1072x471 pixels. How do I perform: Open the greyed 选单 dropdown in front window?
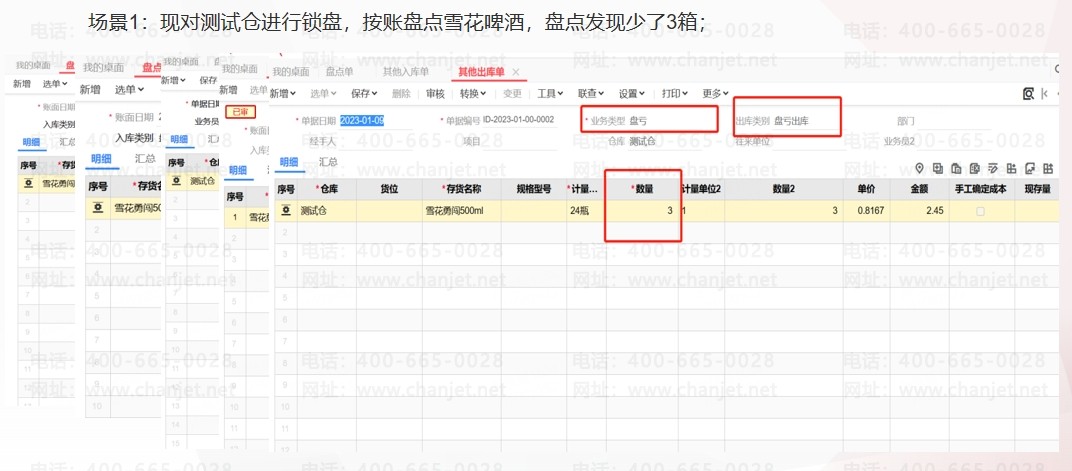click(323, 94)
